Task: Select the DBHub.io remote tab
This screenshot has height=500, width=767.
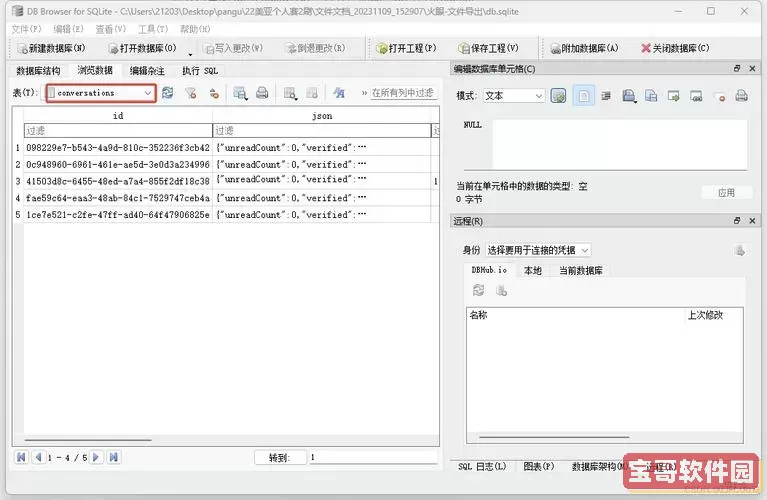Action: (x=489, y=270)
